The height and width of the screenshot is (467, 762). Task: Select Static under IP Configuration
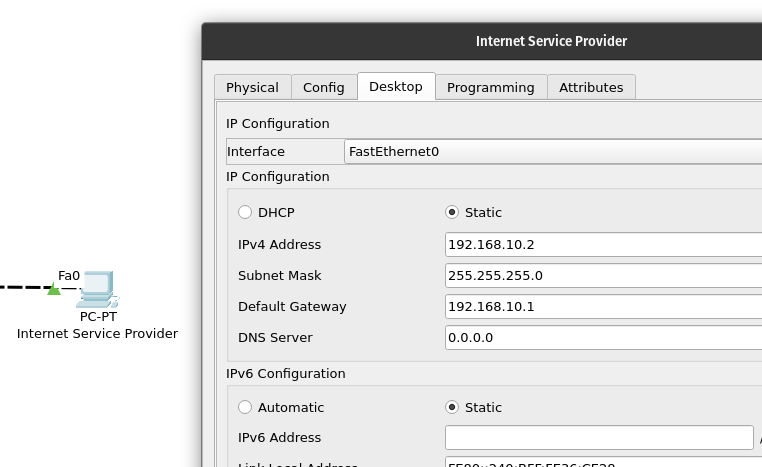point(453,212)
